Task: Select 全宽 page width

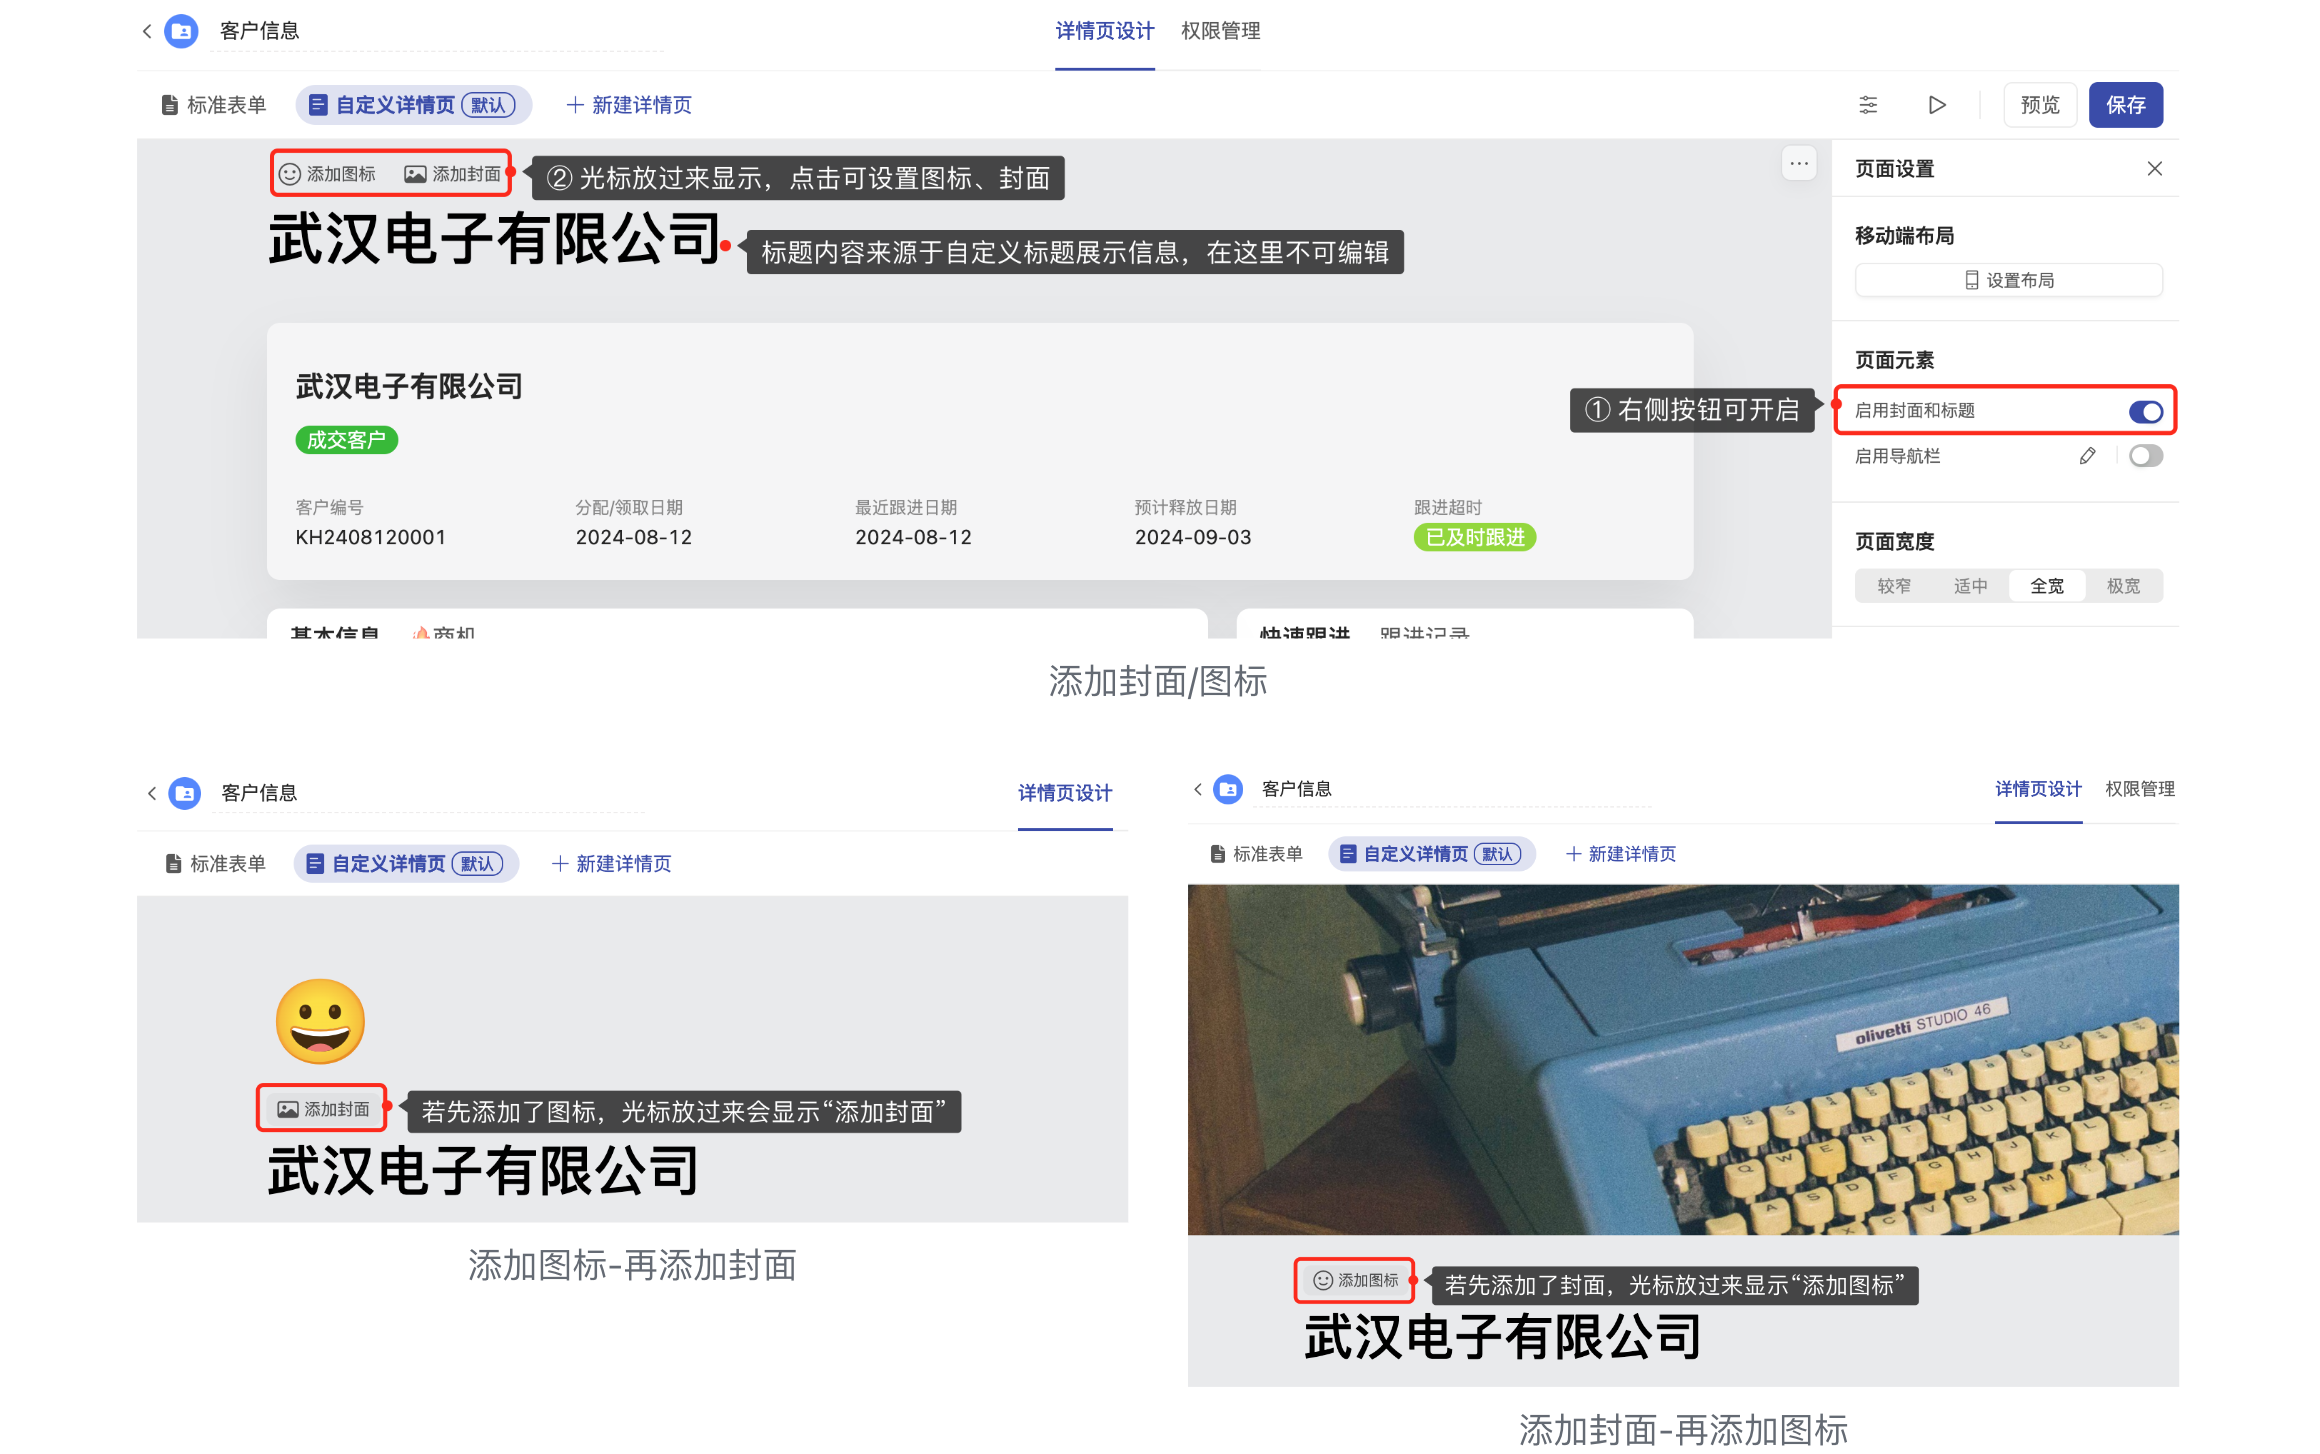Action: (2047, 586)
